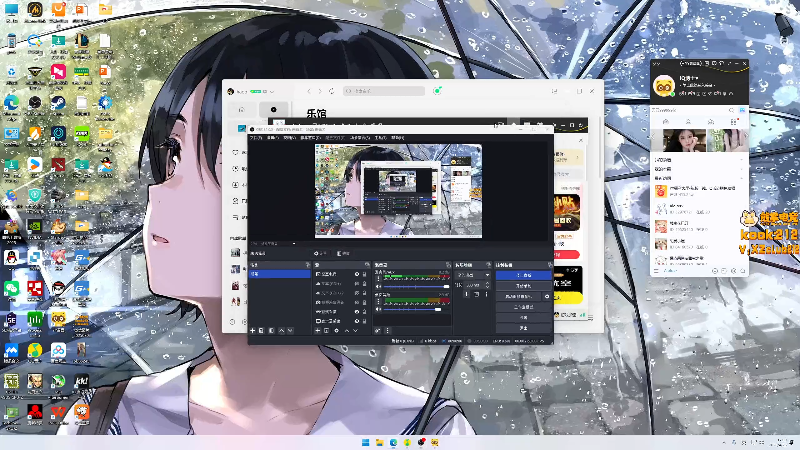Pop out the OBS Controls dock
Screen dimensions: 800x450
point(549,265)
